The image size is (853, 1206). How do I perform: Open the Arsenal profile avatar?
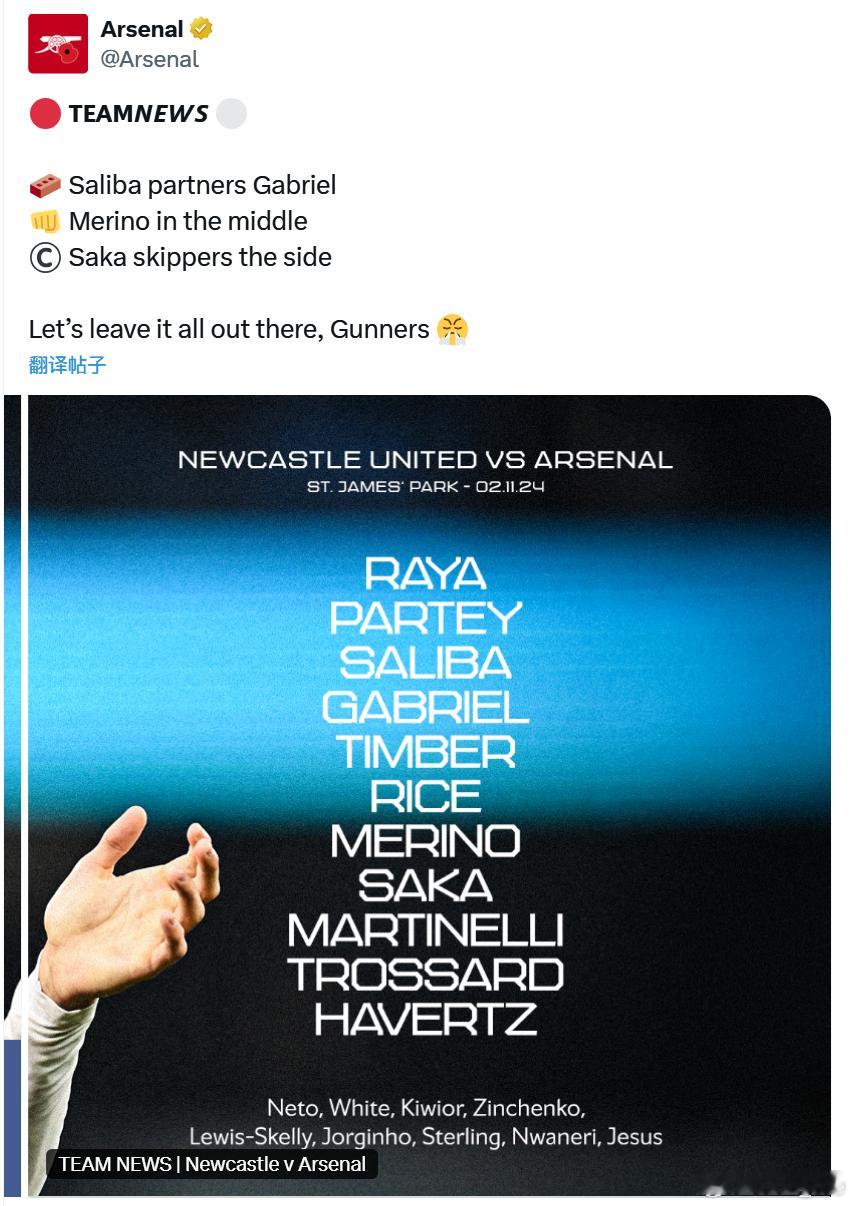pos(58,44)
